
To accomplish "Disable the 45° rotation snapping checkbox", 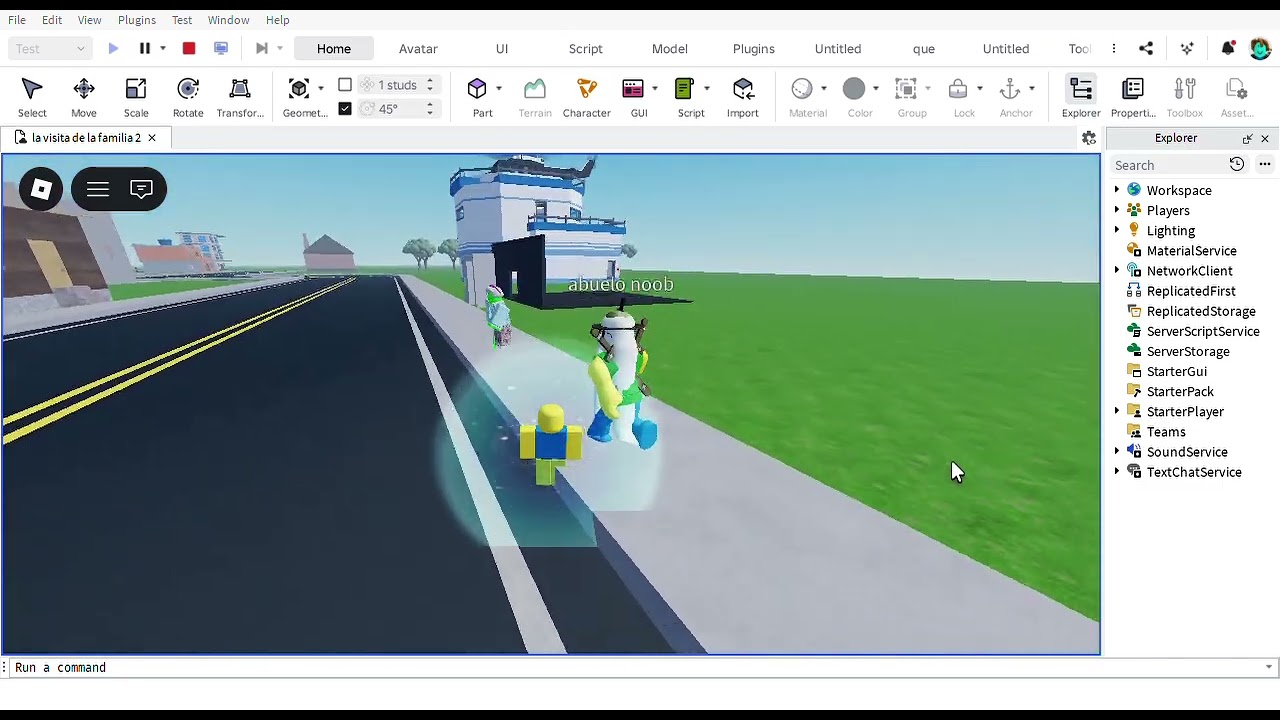I will (345, 108).
